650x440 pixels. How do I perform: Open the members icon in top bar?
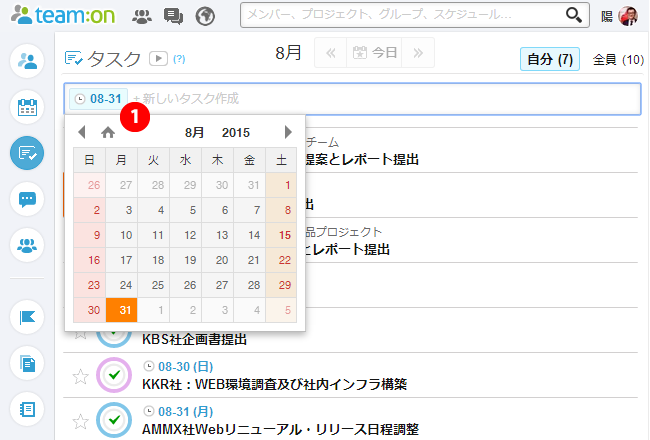[x=142, y=16]
